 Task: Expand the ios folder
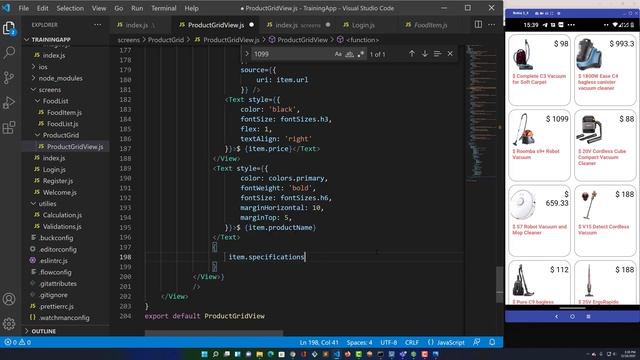tap(43, 67)
